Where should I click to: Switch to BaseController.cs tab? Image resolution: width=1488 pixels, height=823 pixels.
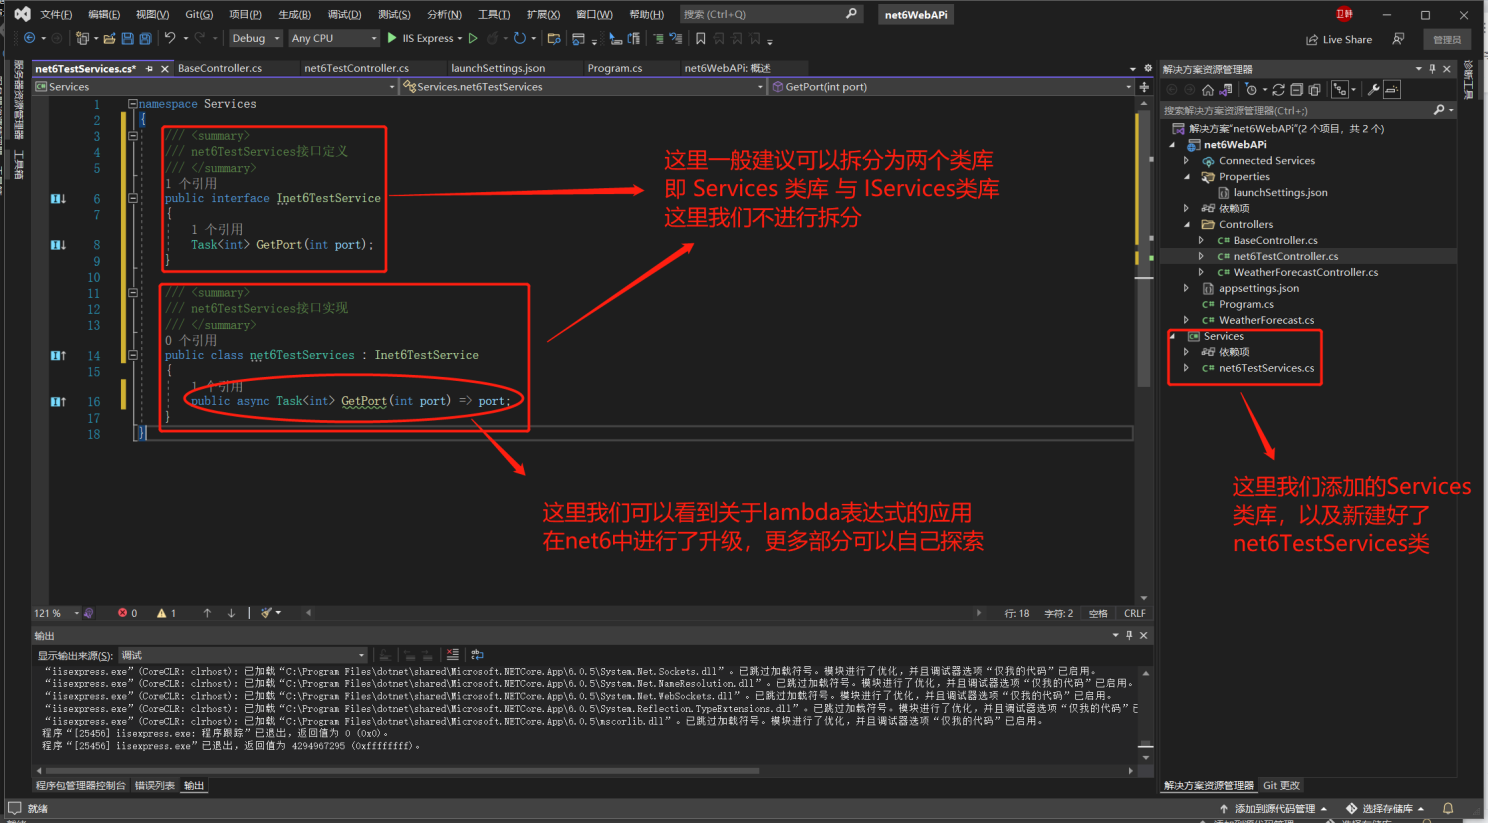pos(220,68)
